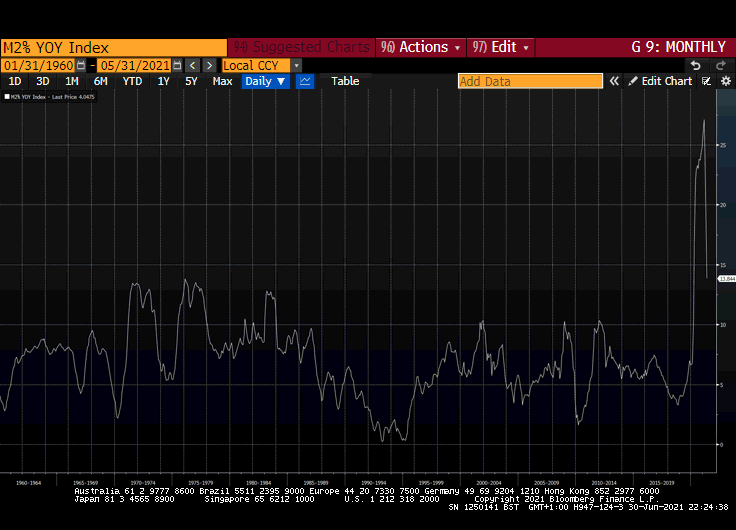Collapse panel with double chevron icon
The image size is (736, 530).
tap(614, 81)
